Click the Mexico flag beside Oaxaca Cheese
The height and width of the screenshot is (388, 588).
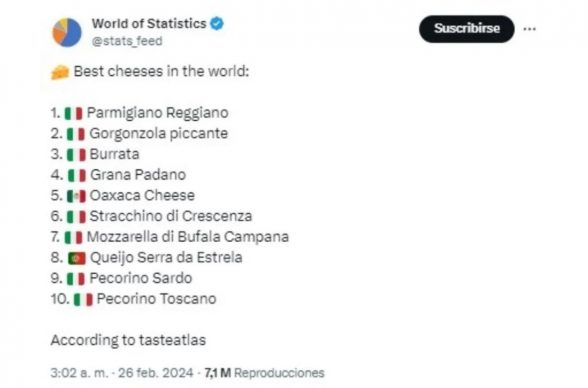point(76,196)
